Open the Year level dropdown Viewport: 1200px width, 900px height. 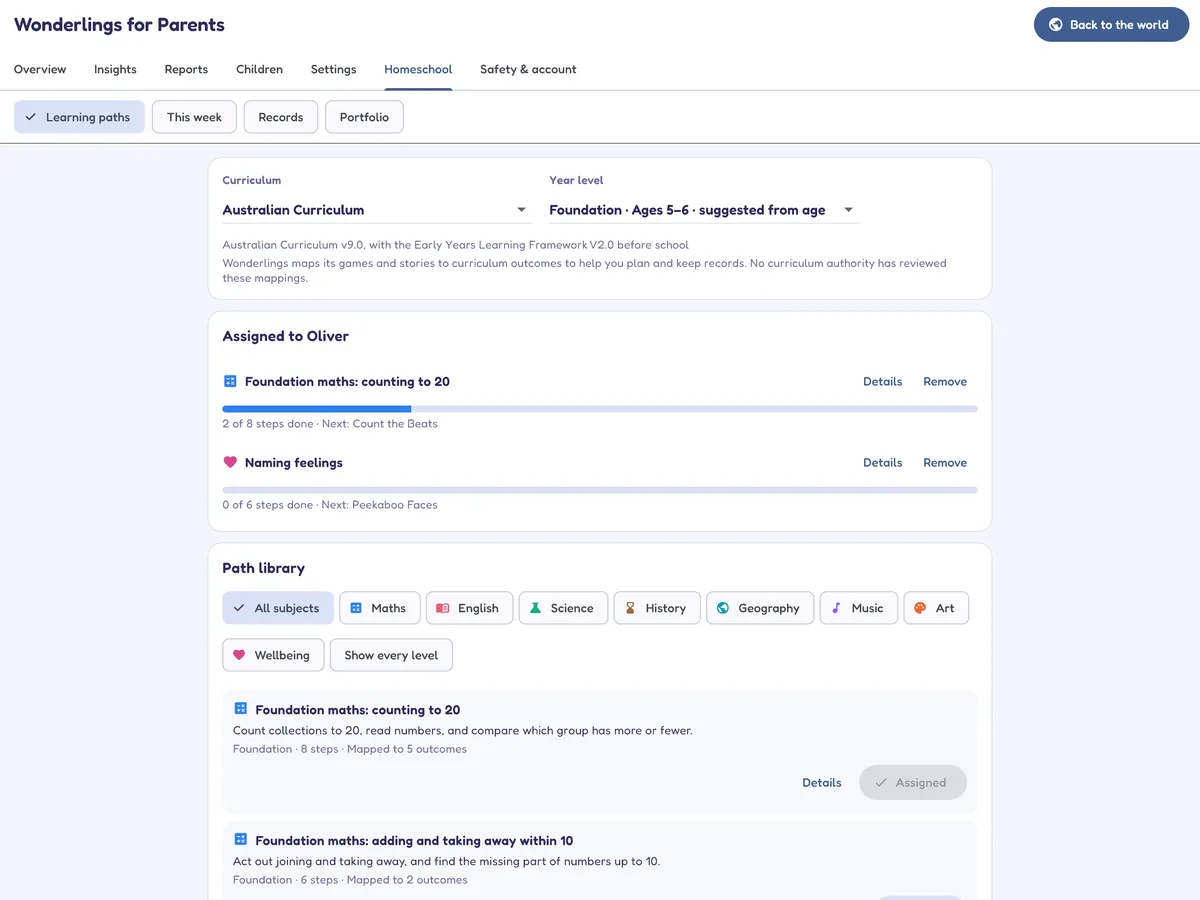point(703,210)
